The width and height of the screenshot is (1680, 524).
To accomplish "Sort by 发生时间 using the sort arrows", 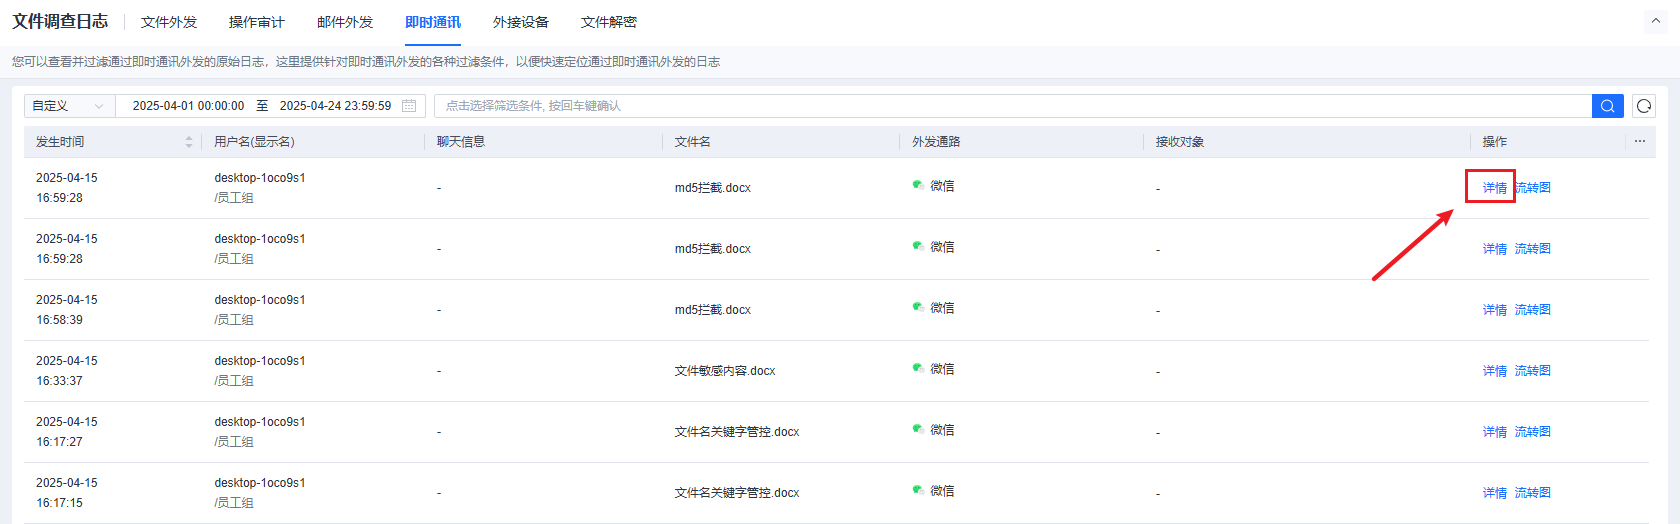I will pyautogui.click(x=189, y=142).
